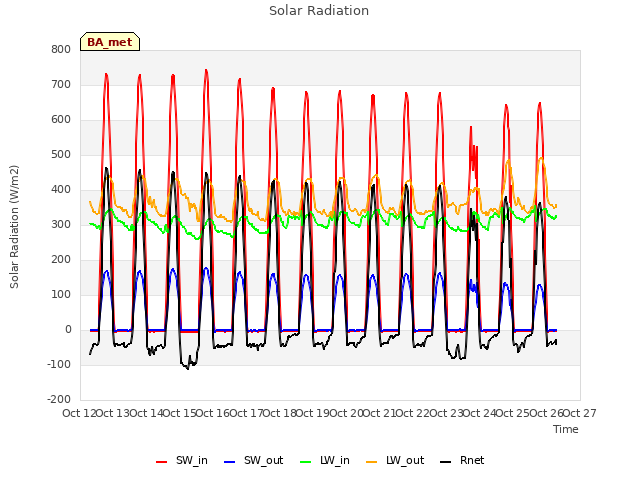Click the black Rnet legend swatch
Viewport: 640px width, 480px height.
point(446,462)
